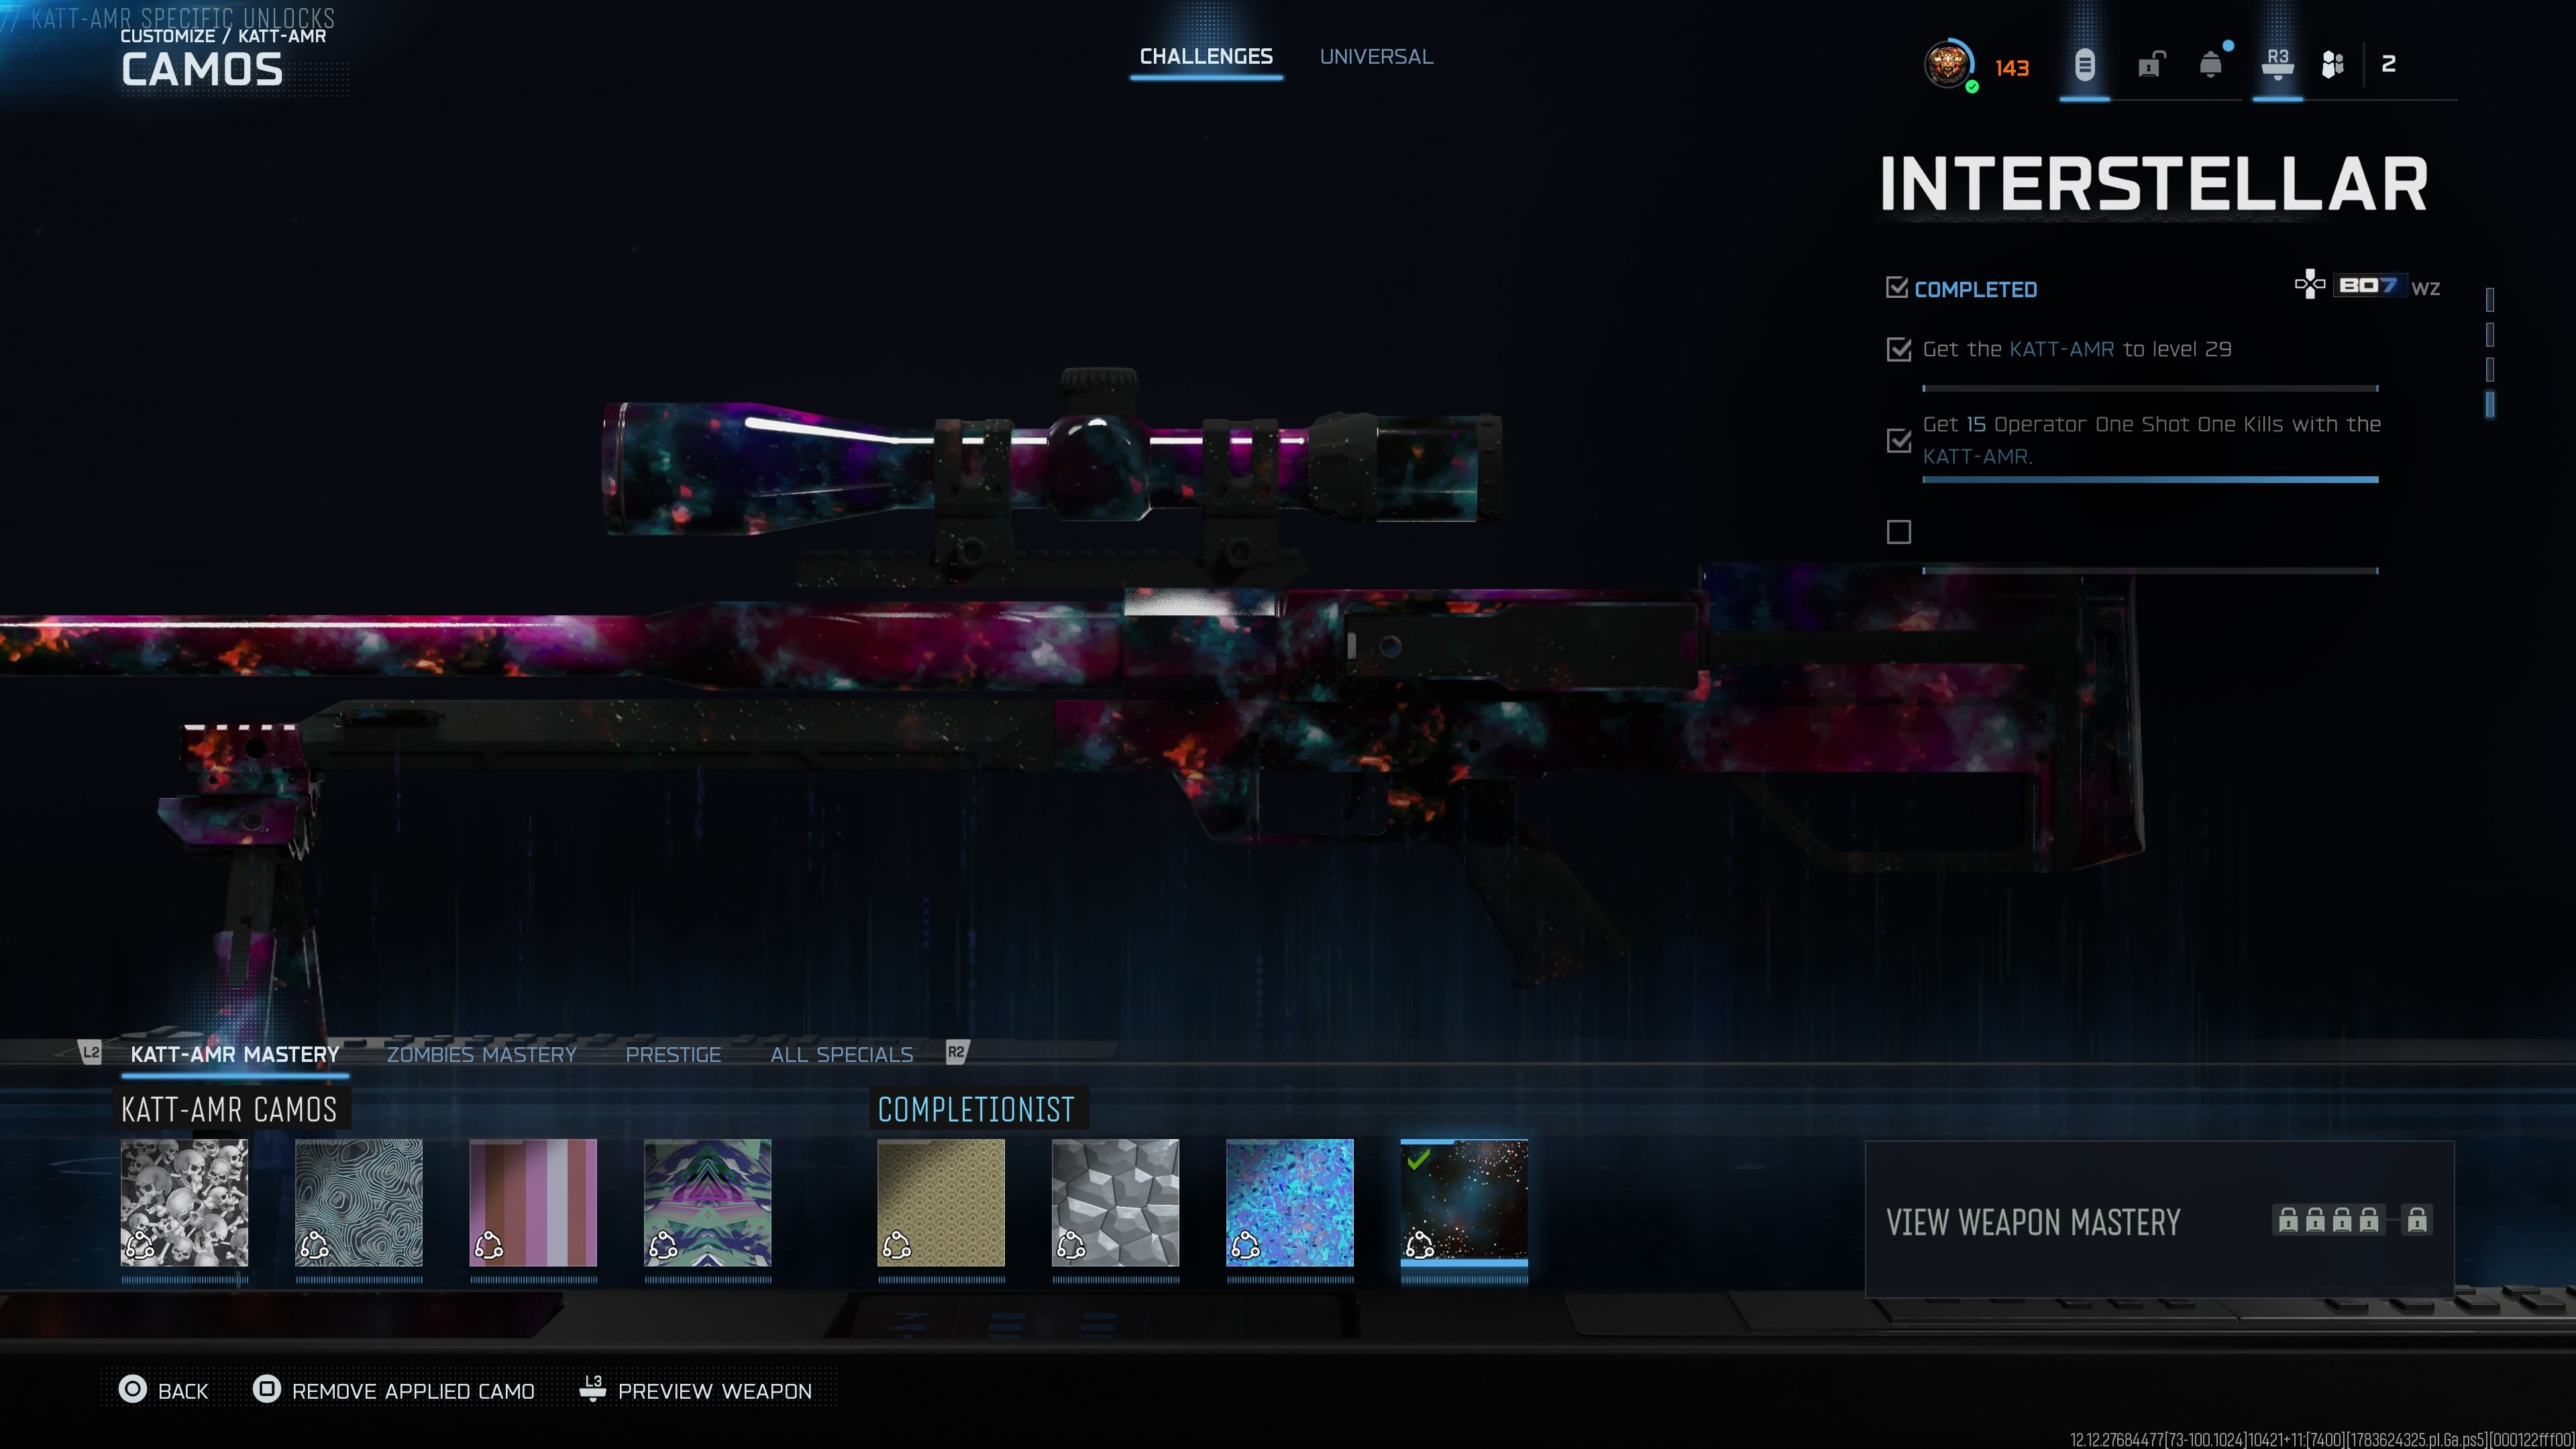The image size is (2576, 1449).
Task: Toggle the Completed checkbox
Action: pyautogui.click(x=1896, y=288)
